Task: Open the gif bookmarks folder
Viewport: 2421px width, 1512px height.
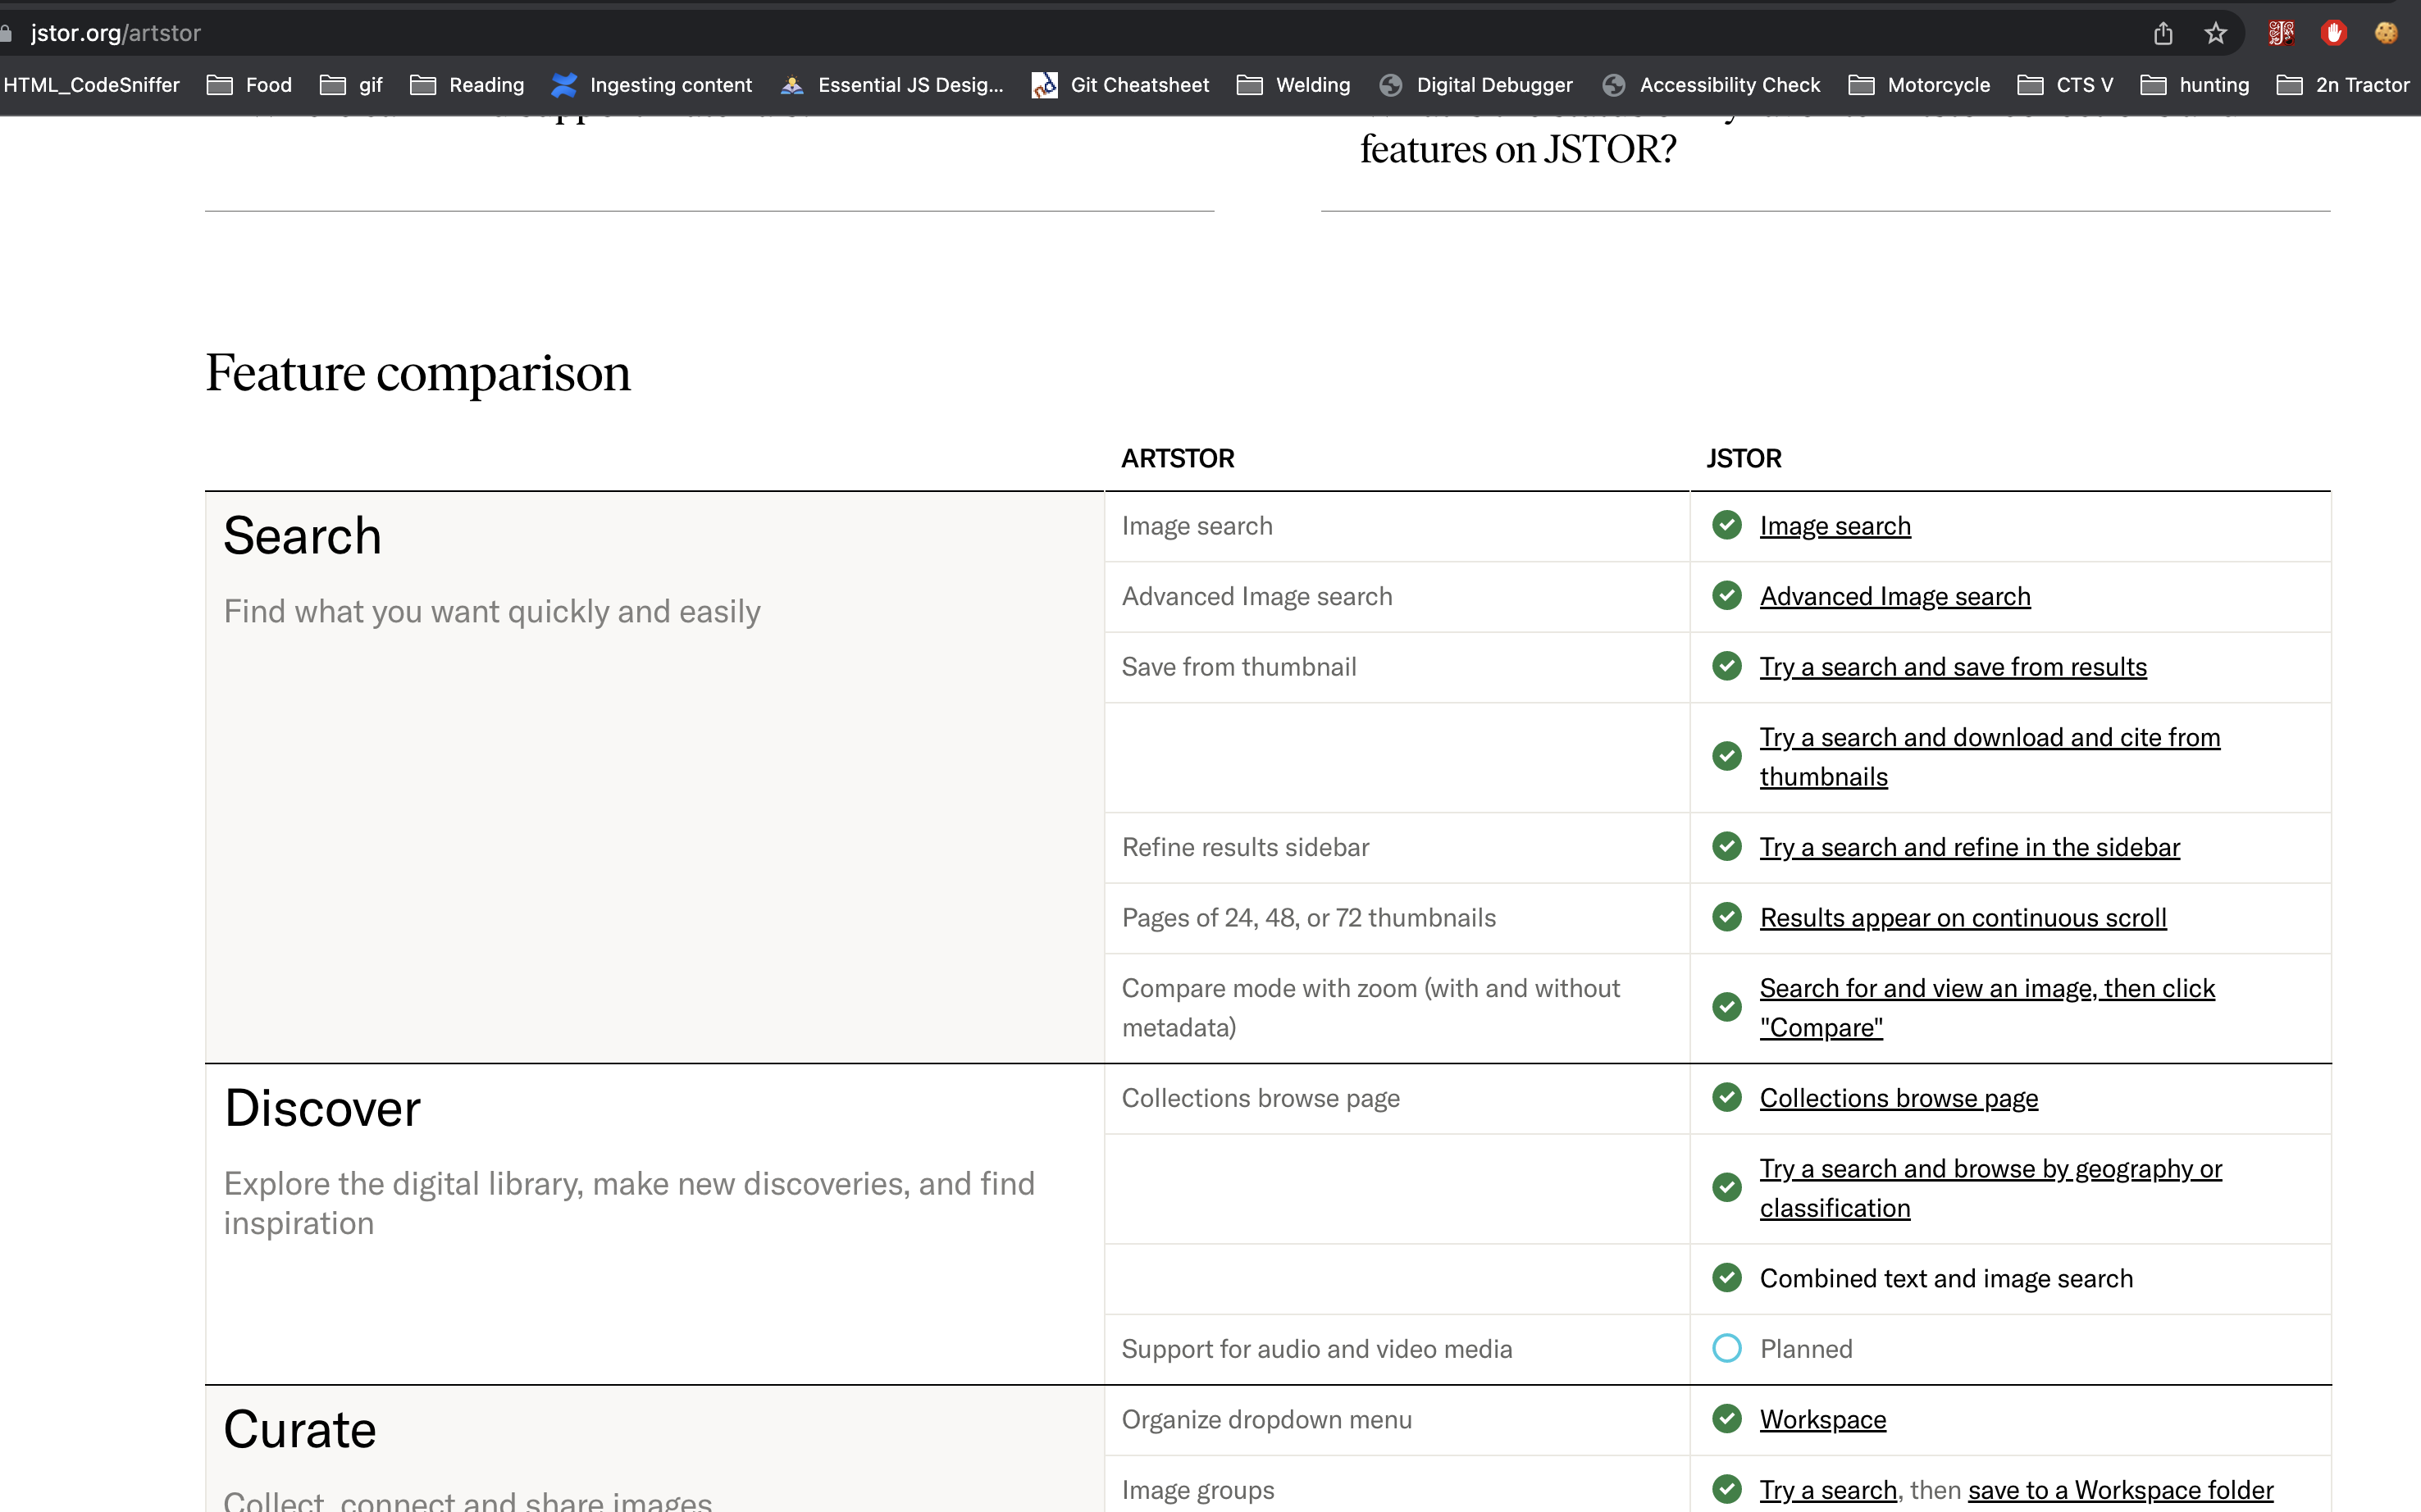Action: [x=351, y=85]
